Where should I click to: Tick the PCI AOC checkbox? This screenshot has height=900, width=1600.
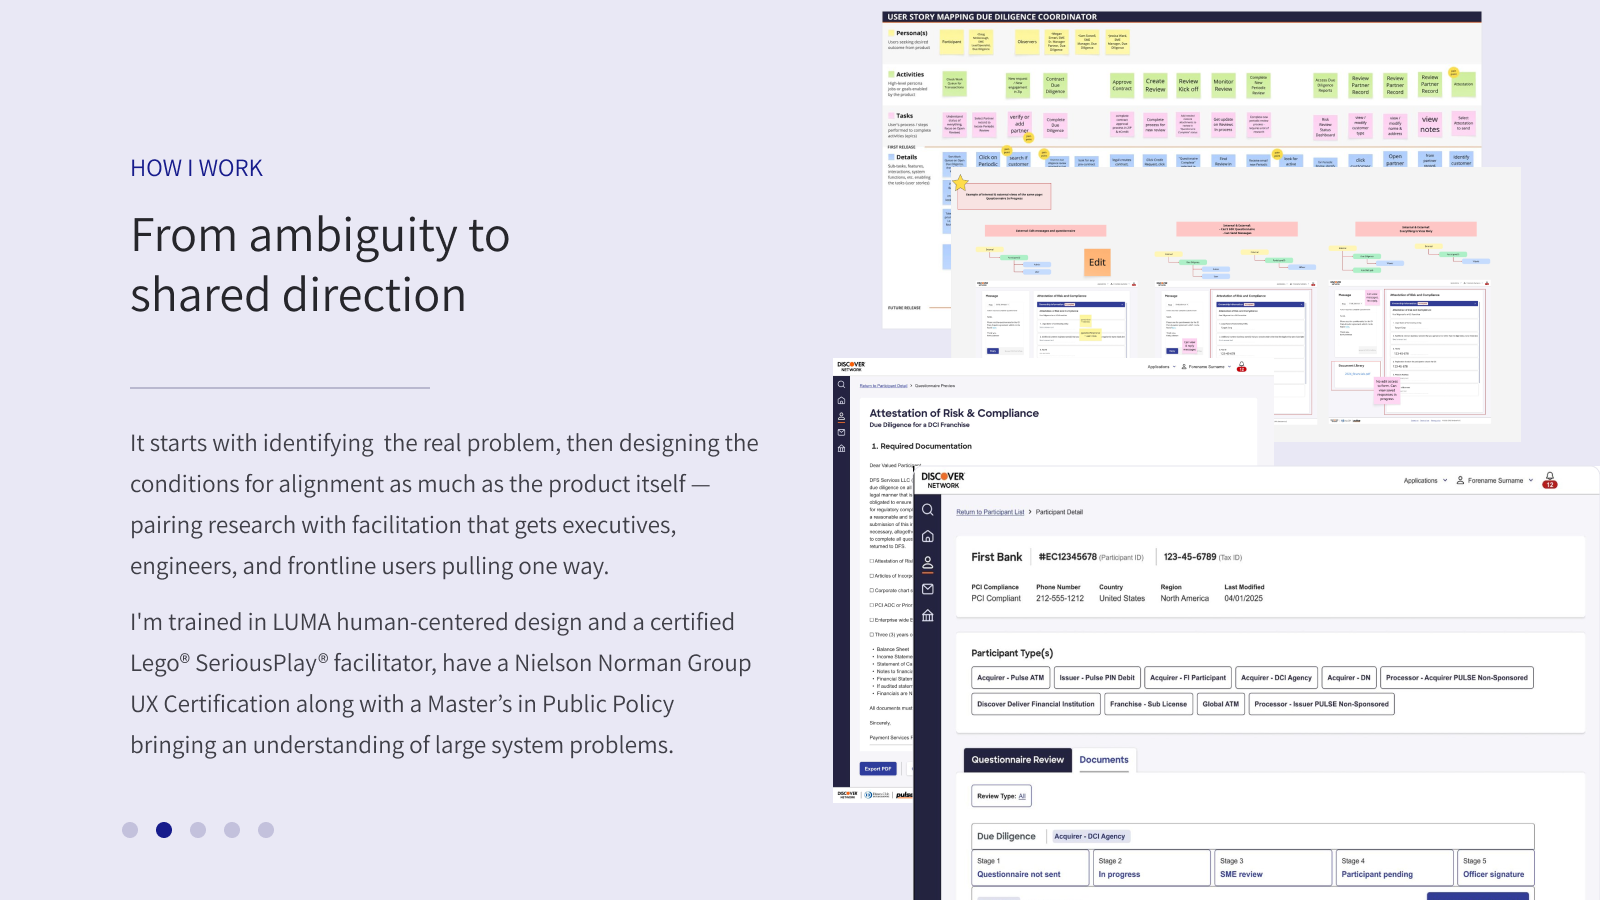(871, 605)
